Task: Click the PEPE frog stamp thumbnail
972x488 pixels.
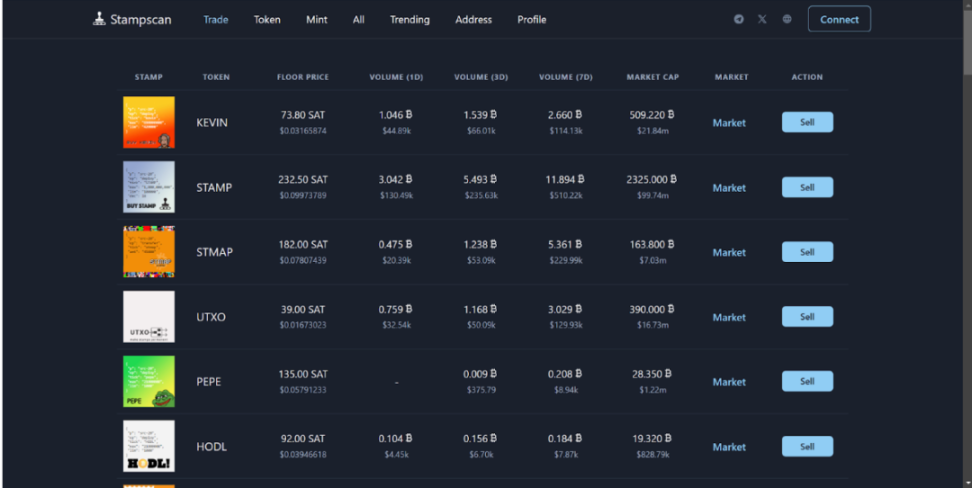Action: [x=149, y=381]
